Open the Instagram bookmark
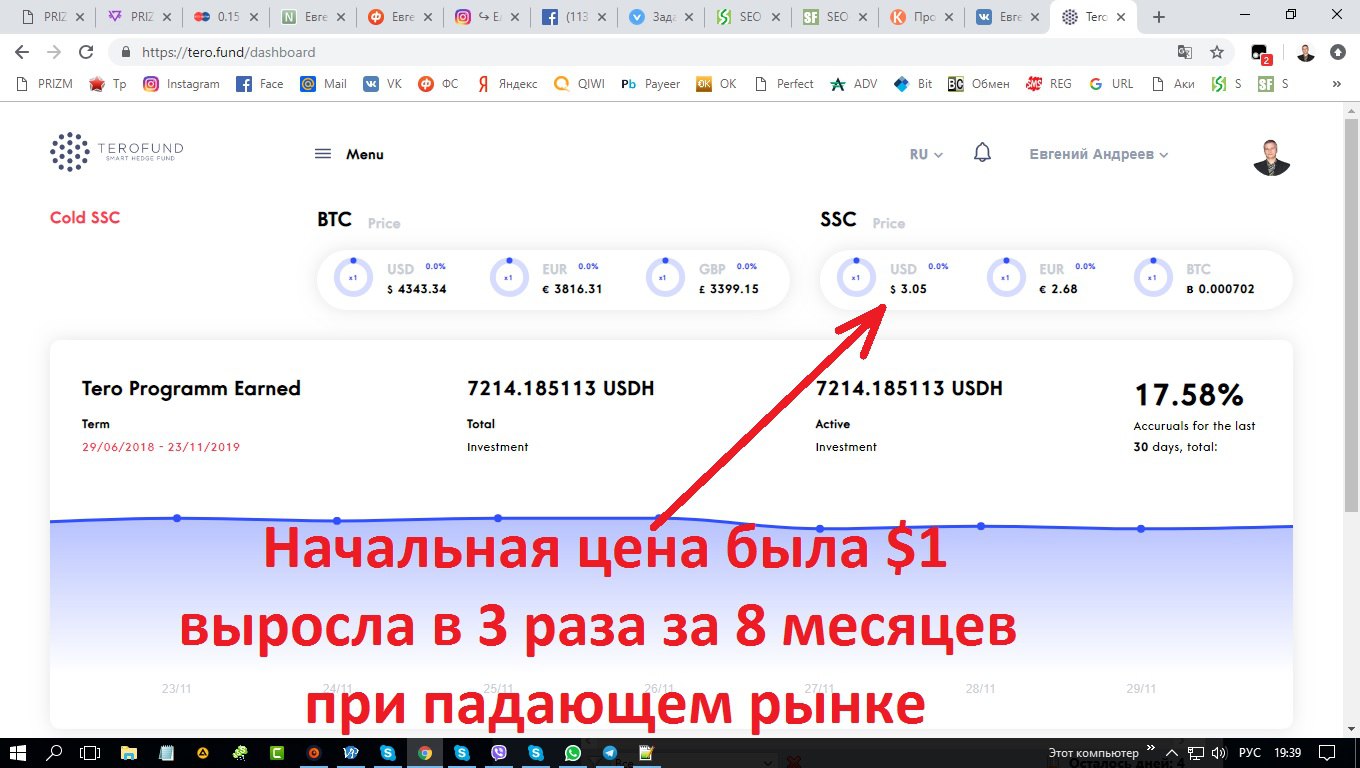This screenshot has height=768, width=1360. pos(181,84)
